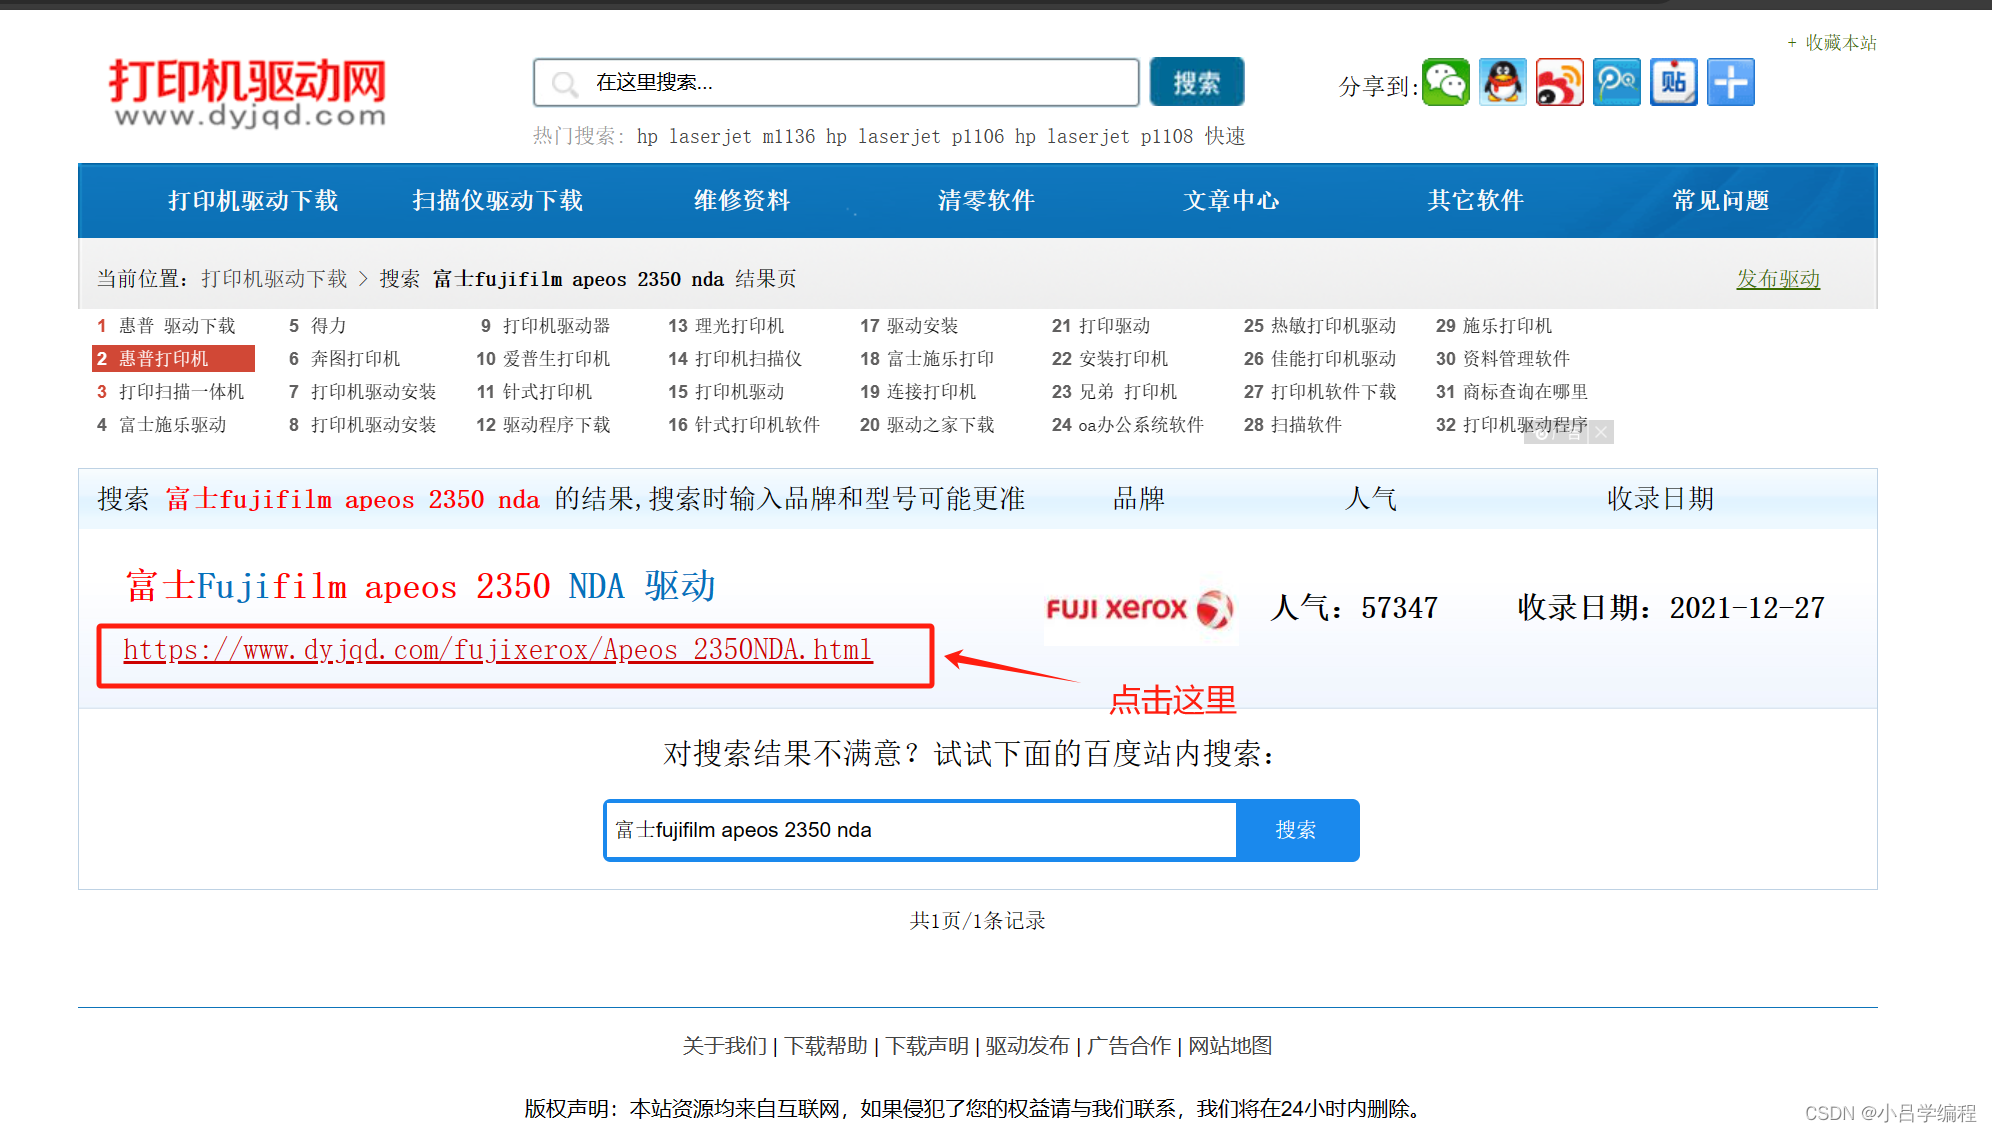Click 发布驱动 link
This screenshot has height=1132, width=1992.
coord(1777,279)
